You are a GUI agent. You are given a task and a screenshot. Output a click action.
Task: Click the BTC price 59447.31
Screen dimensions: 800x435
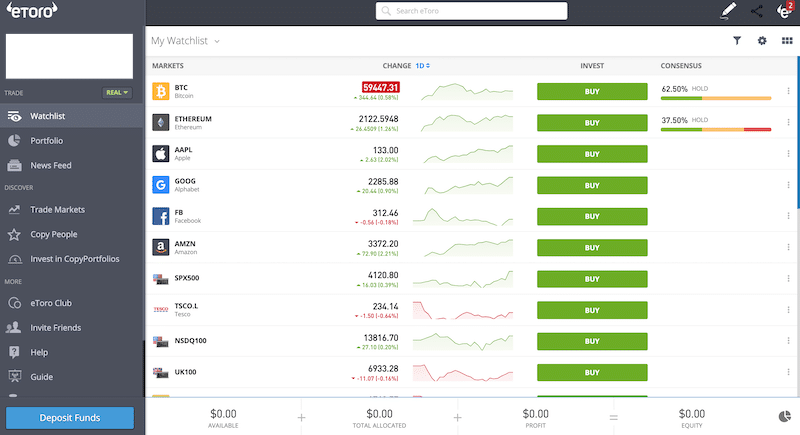(x=381, y=87)
